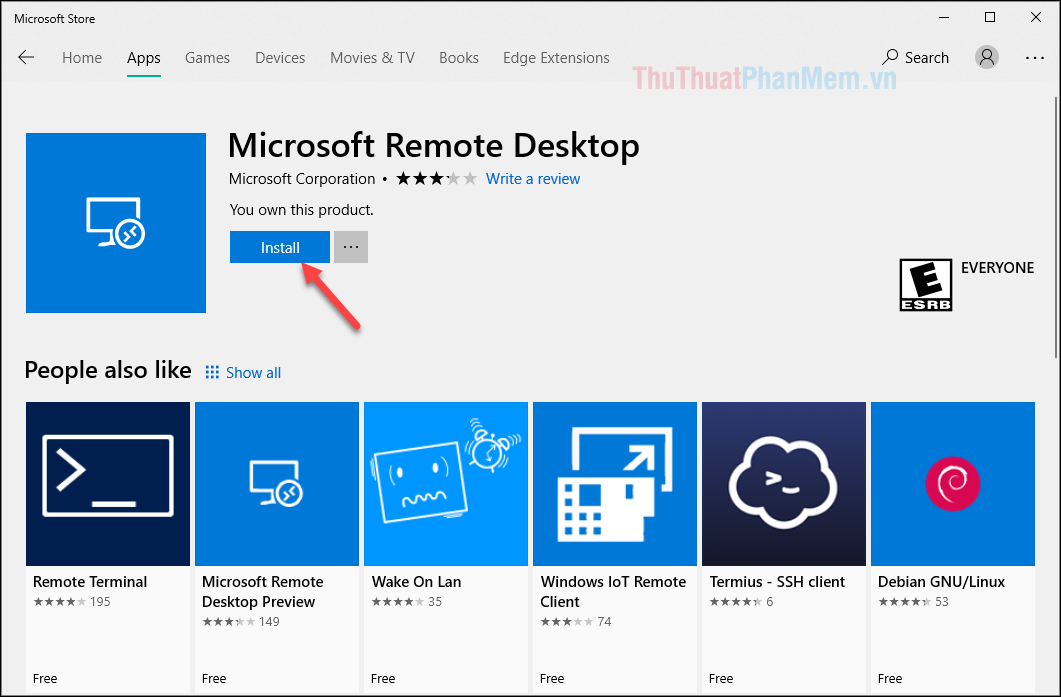Click the ESRB EVERYONE rating badge
The width and height of the screenshot is (1061, 697).
[926, 284]
